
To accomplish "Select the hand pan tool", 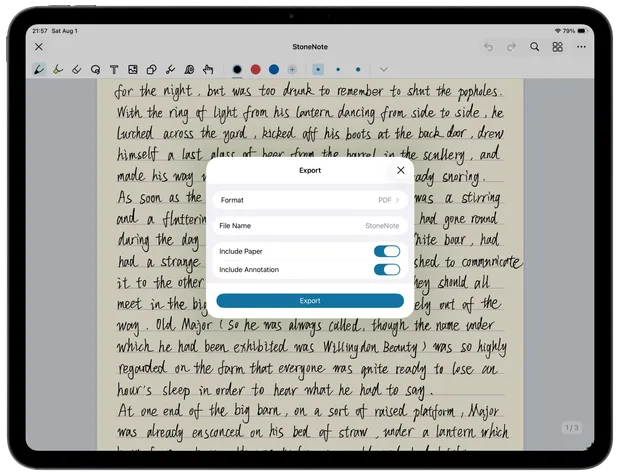I will 208,70.
